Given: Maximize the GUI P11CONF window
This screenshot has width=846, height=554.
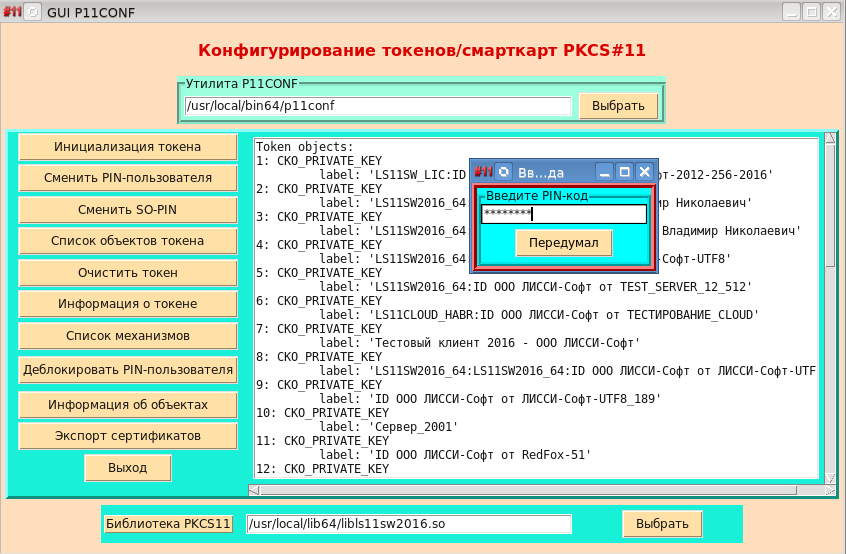Looking at the screenshot, I should click(811, 12).
